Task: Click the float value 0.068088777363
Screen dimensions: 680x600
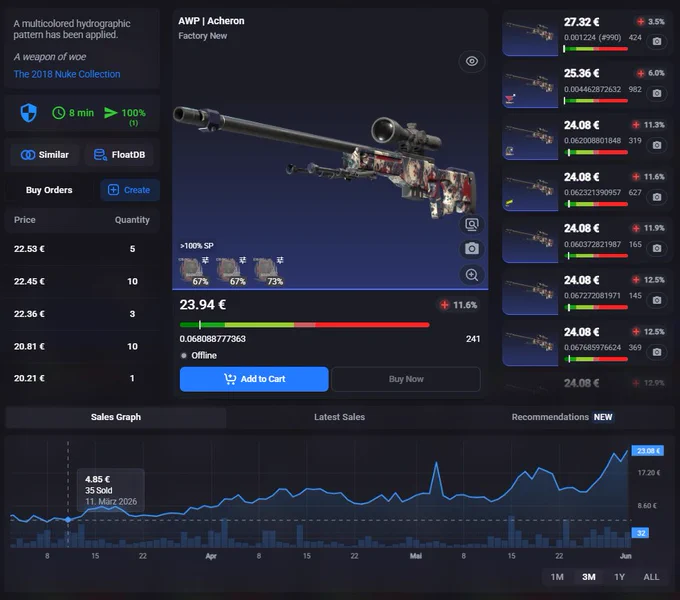Action: tap(212, 339)
